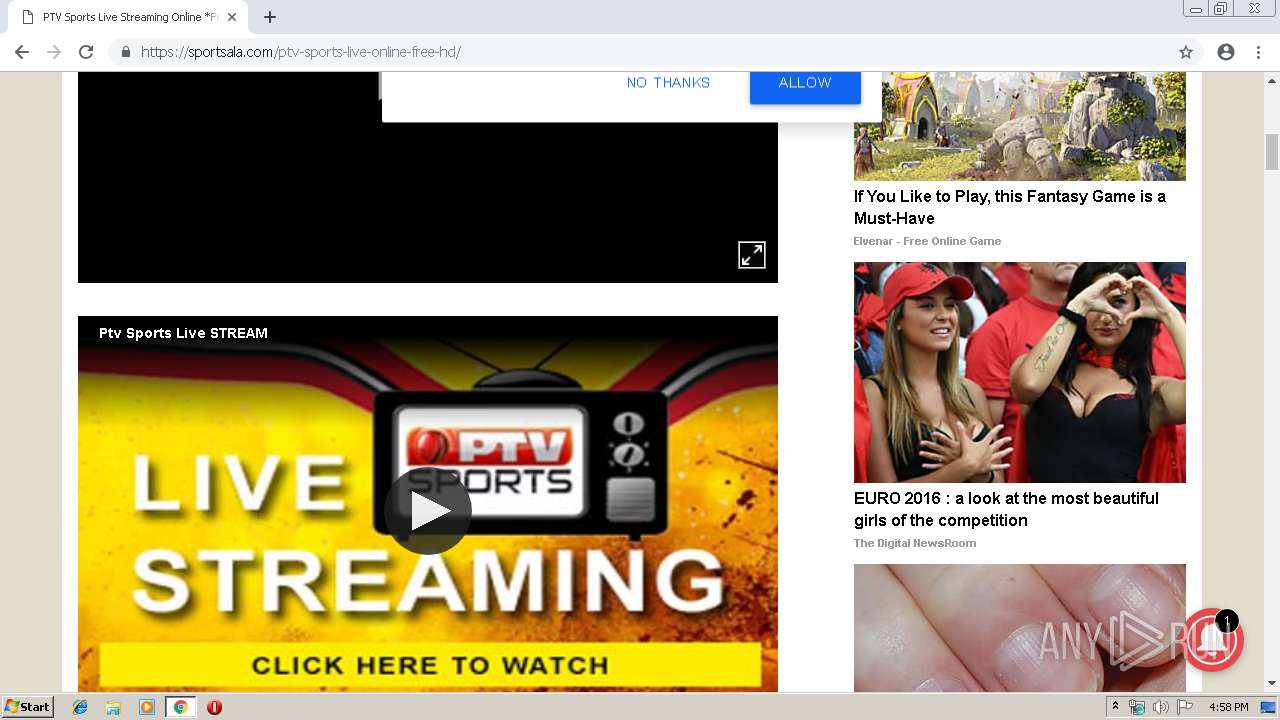1280x720 pixels.
Task: Open the EURO 2016 beautiful girls headline
Action: click(x=1006, y=509)
